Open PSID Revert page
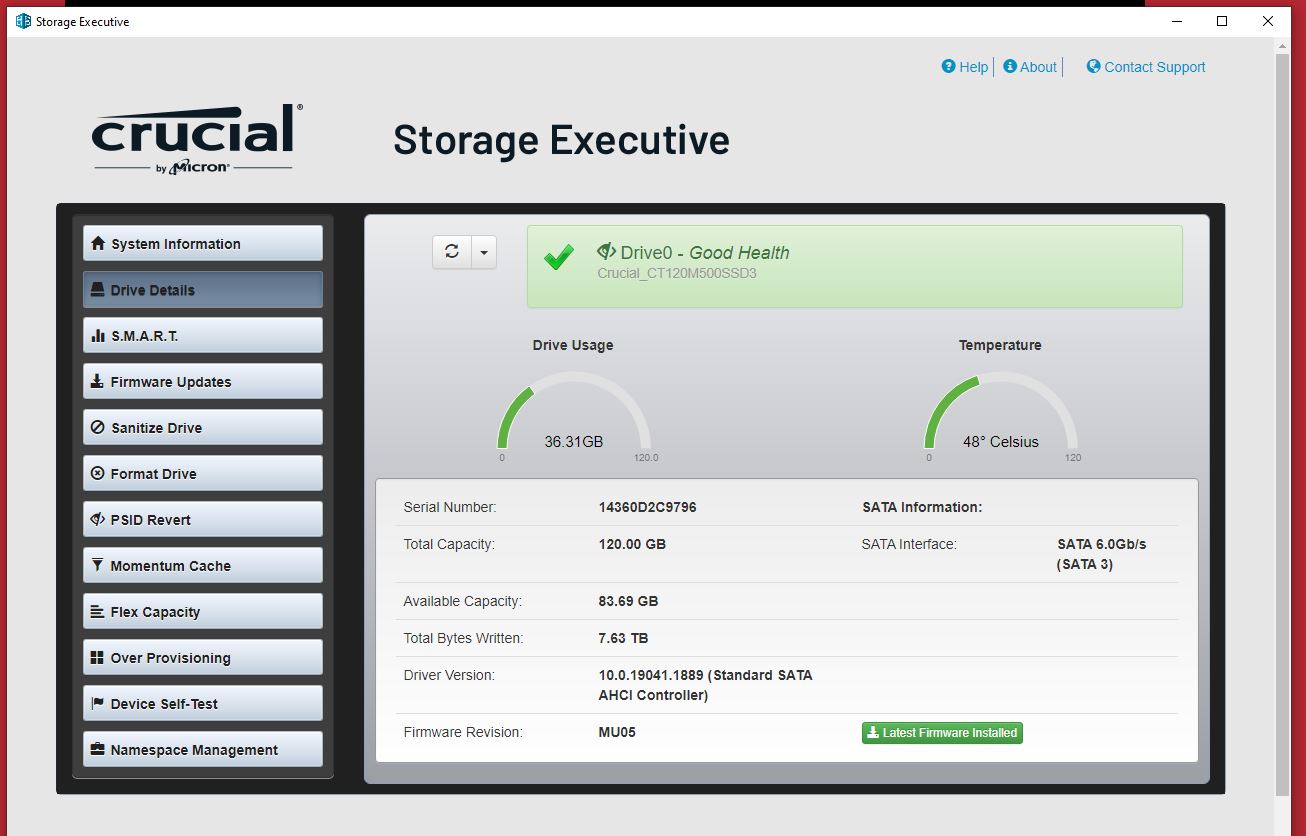The height and width of the screenshot is (836, 1306). point(202,520)
